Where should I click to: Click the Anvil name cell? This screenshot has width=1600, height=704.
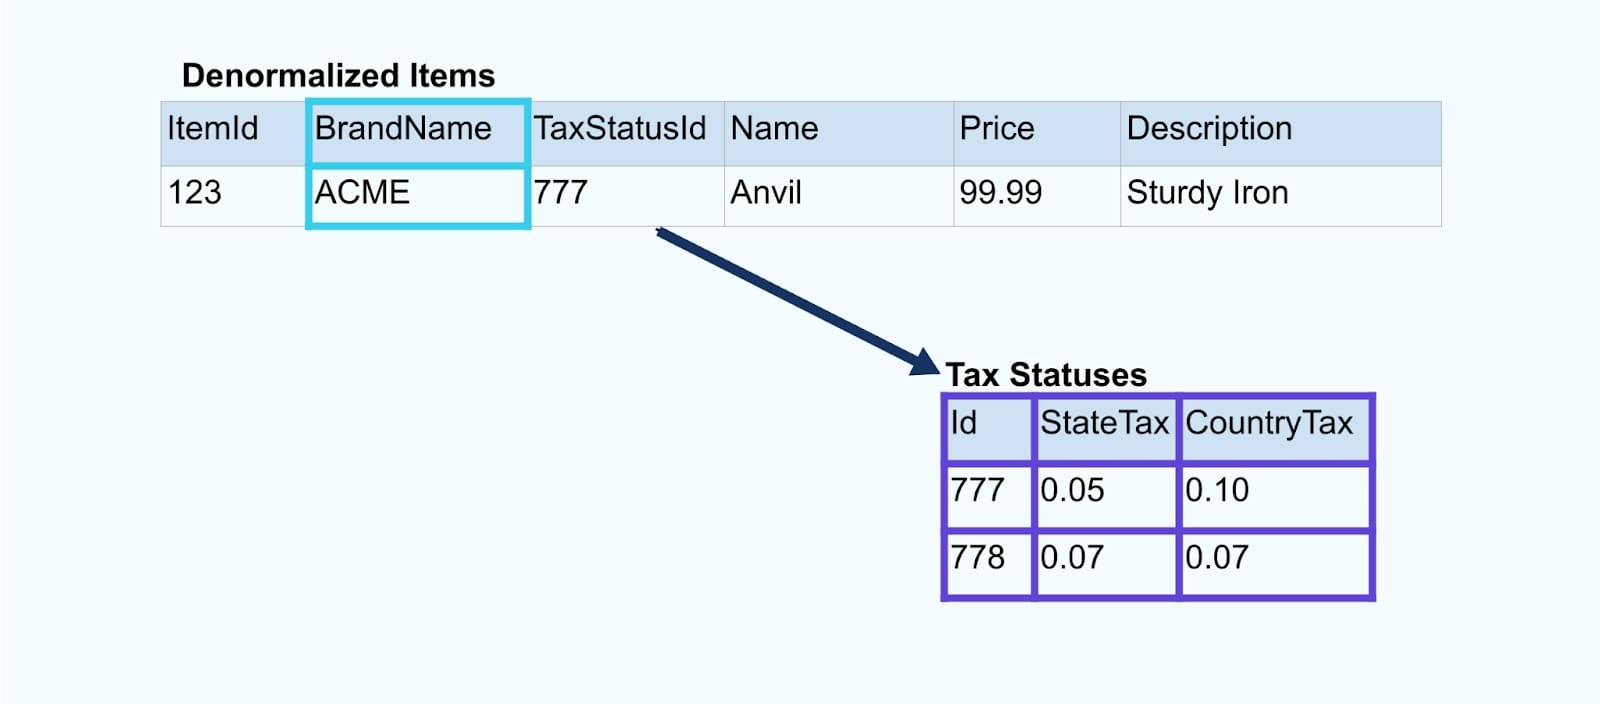click(x=839, y=196)
